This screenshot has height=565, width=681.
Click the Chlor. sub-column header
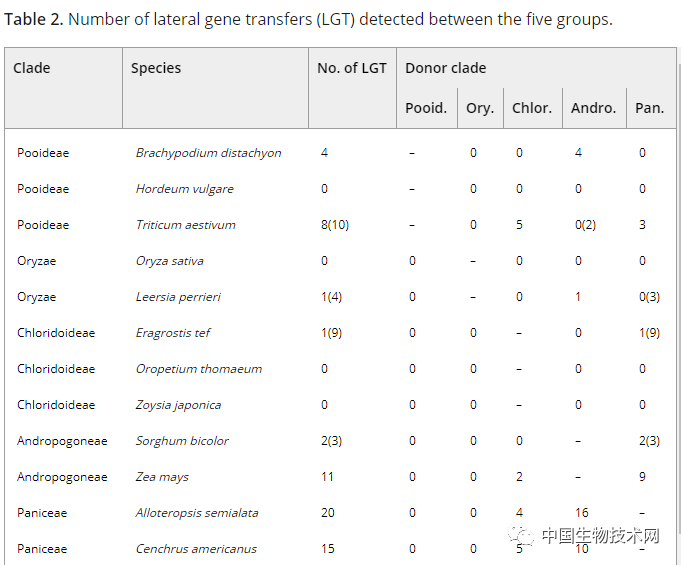532,108
